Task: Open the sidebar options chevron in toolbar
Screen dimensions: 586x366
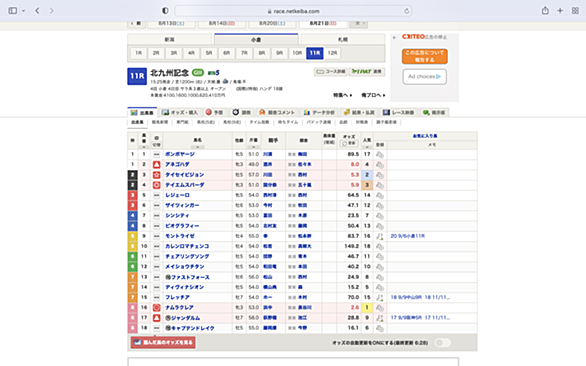Action: (24, 11)
